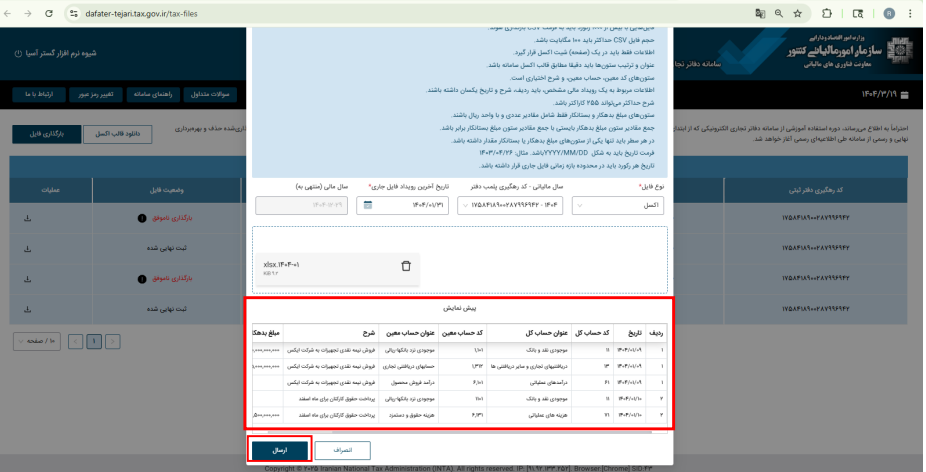Screen dimensions: 926x472
Task: Click the browser bookmark star icon
Action: (797, 14)
